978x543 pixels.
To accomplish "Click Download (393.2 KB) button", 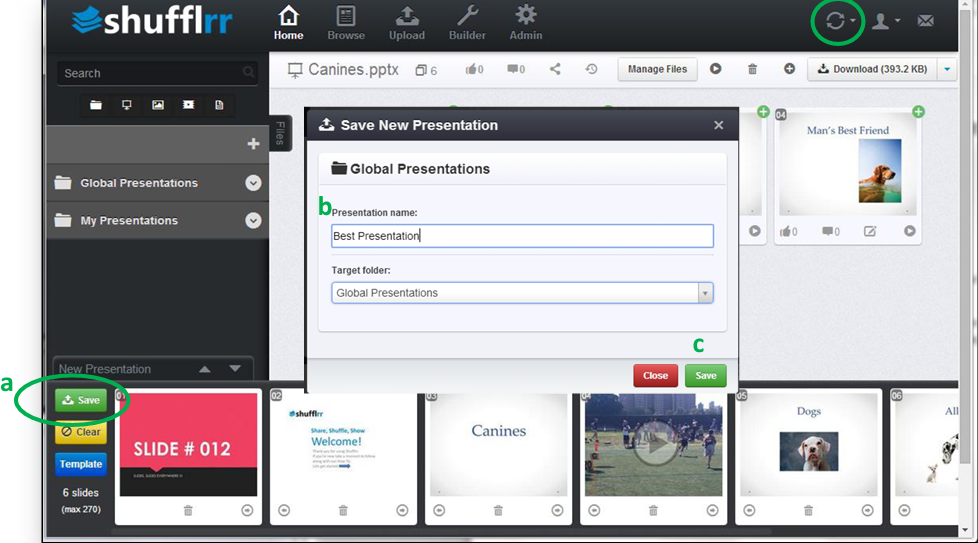I will (873, 69).
